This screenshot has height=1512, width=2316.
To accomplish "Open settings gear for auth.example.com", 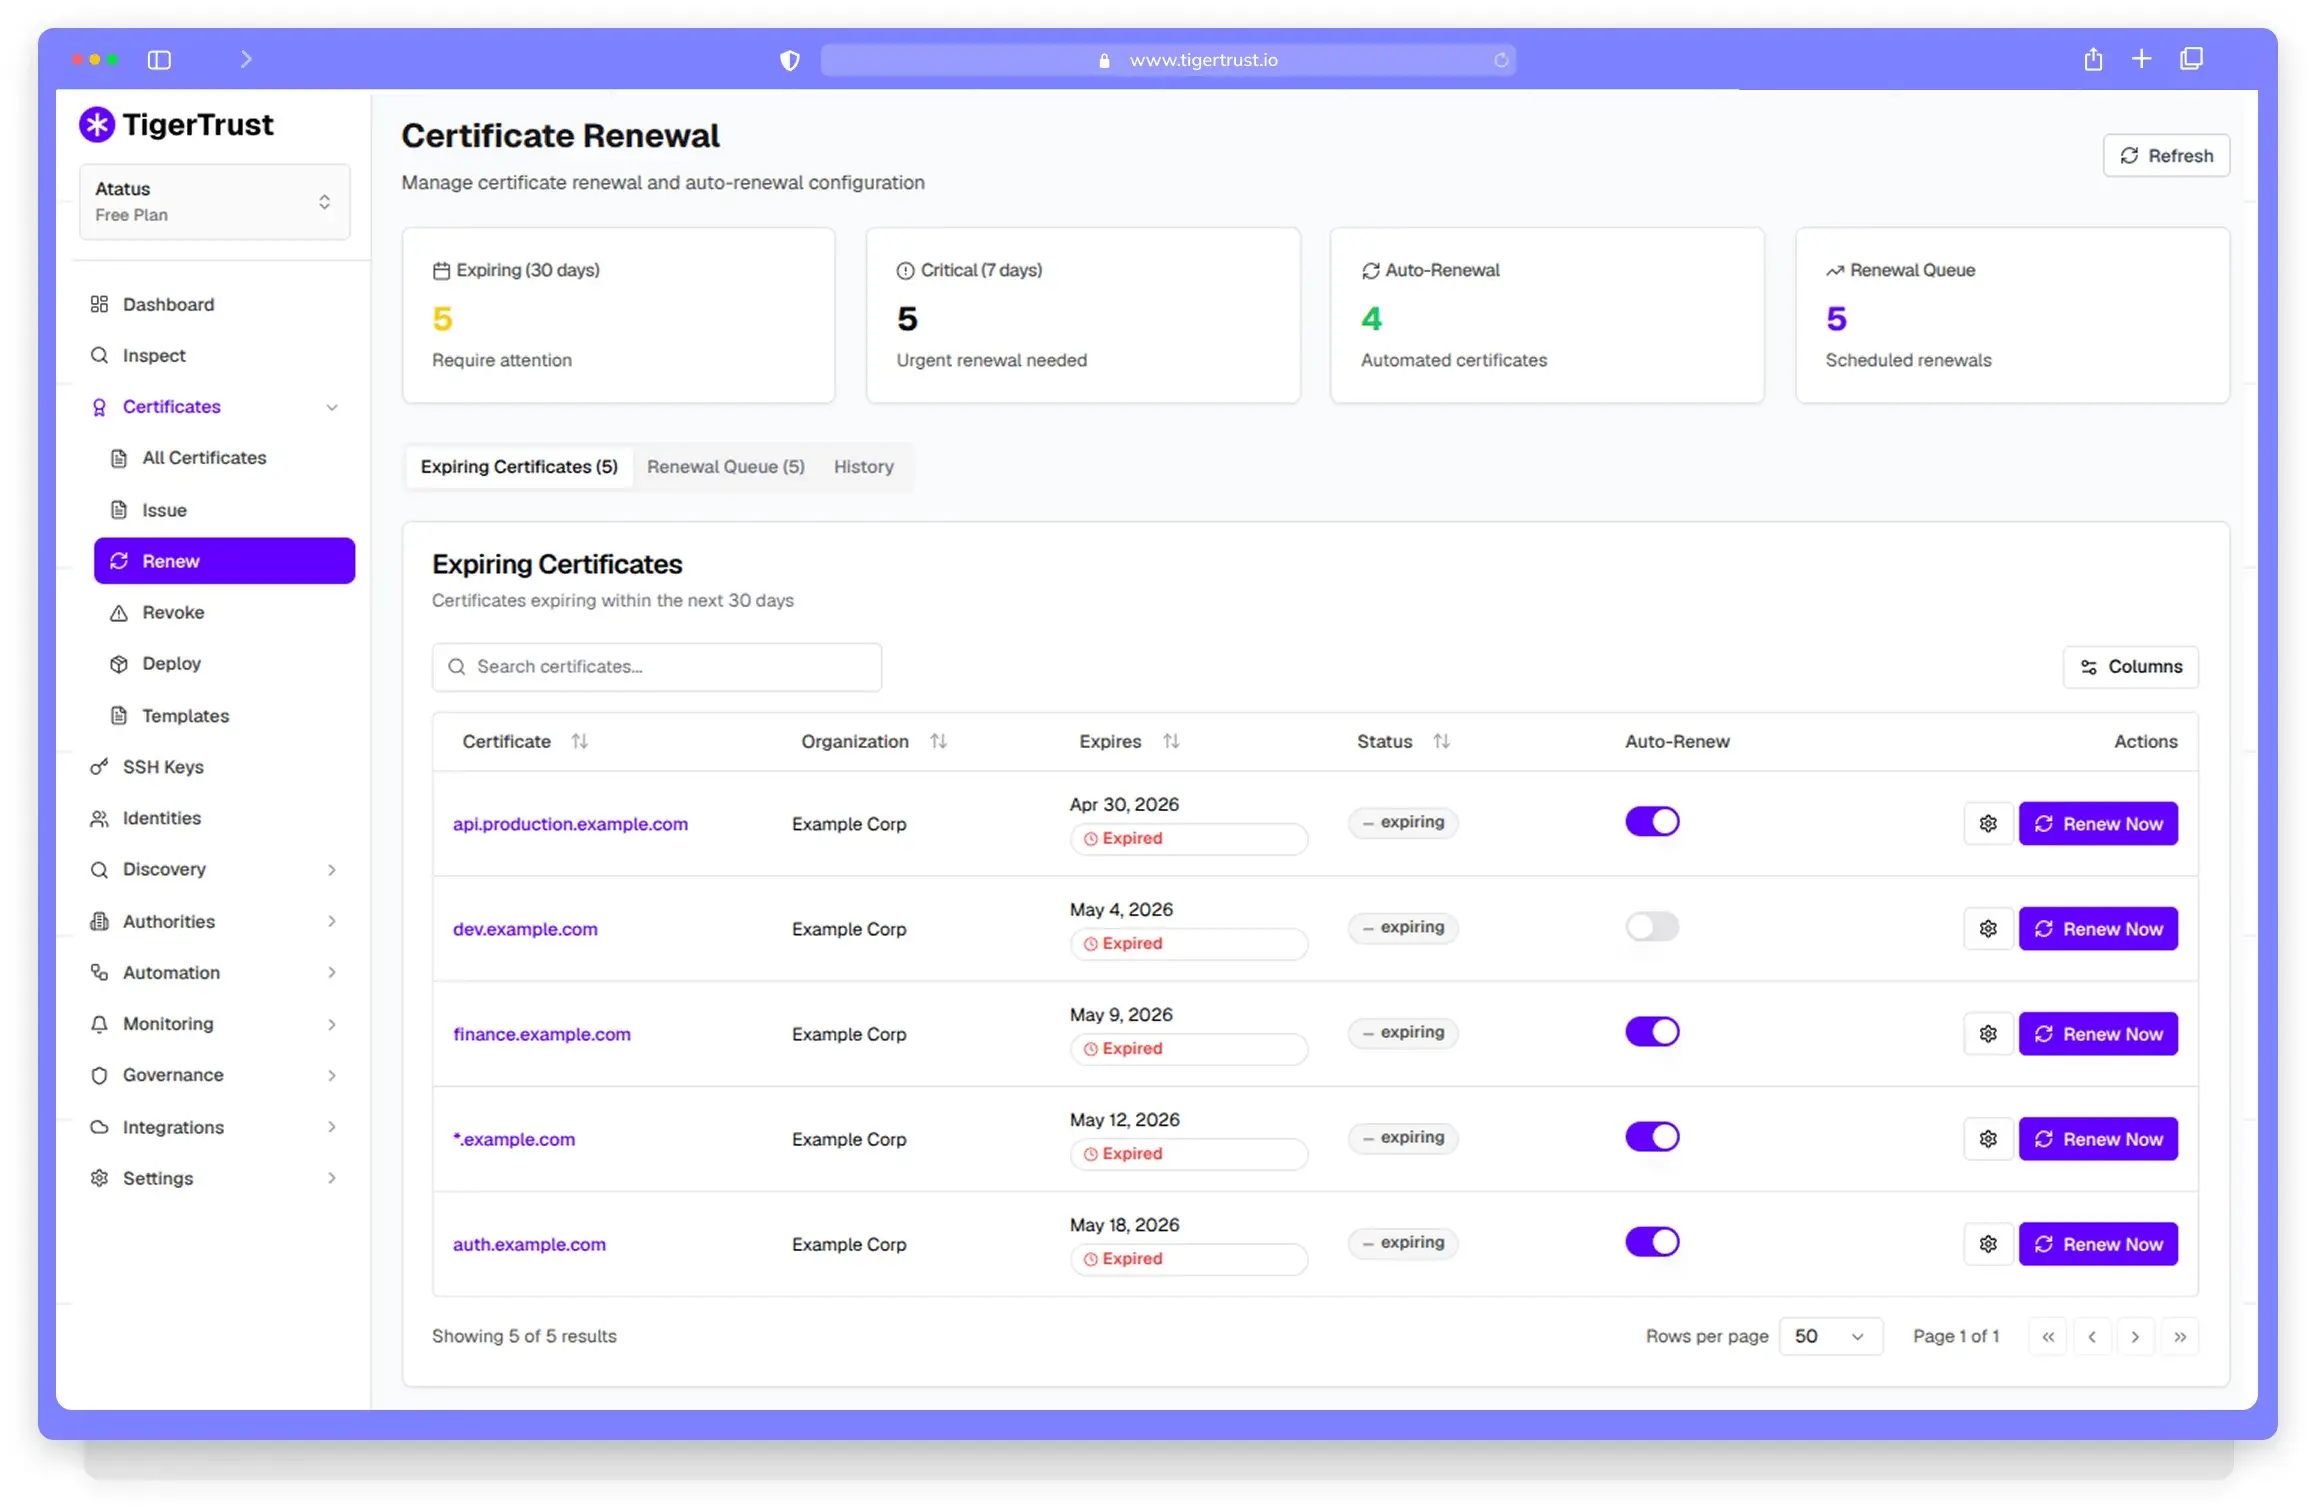I will [1988, 1243].
